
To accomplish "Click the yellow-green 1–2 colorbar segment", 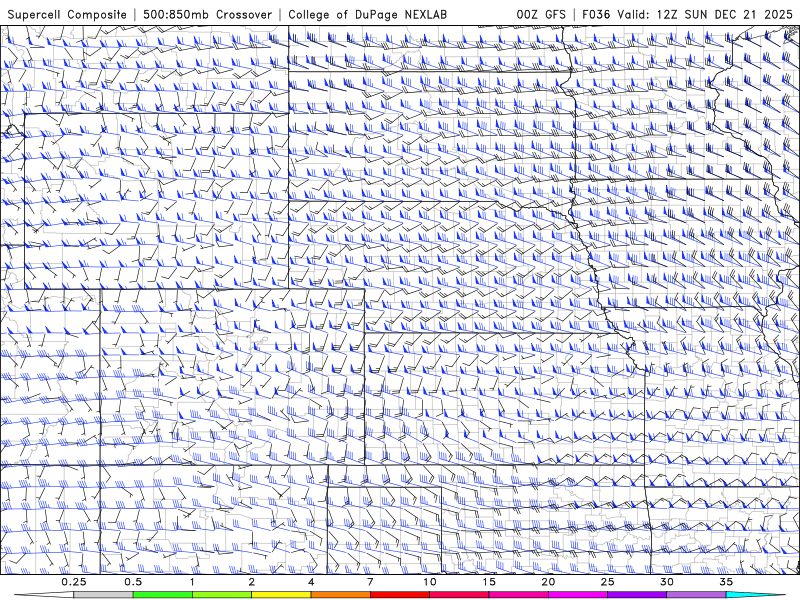I will (x=222, y=595).
